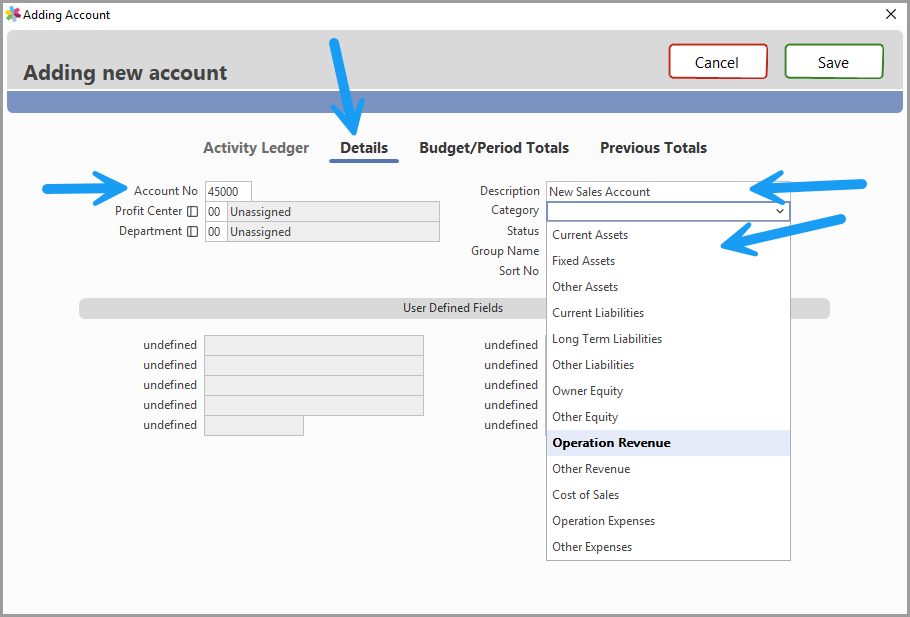Close the Adding Account window

pos(891,14)
